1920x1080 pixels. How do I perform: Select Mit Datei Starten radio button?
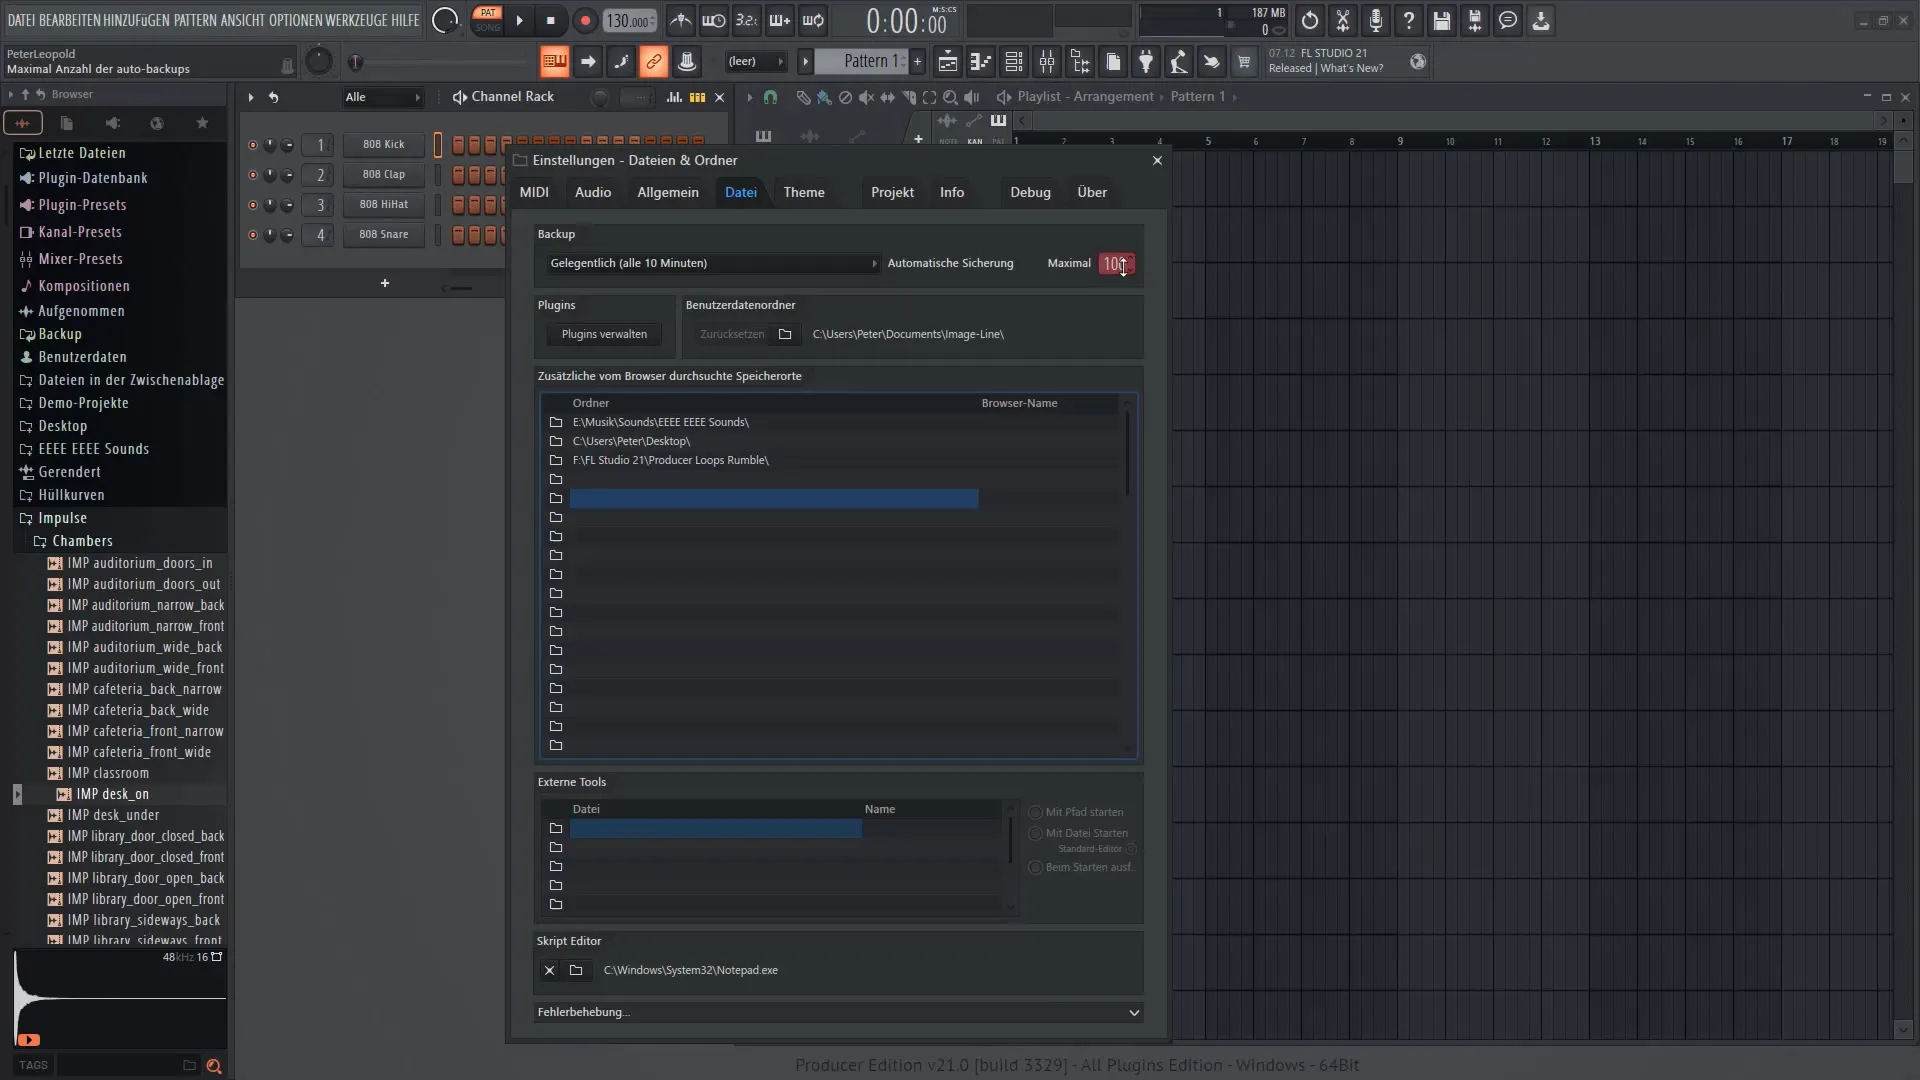point(1036,833)
